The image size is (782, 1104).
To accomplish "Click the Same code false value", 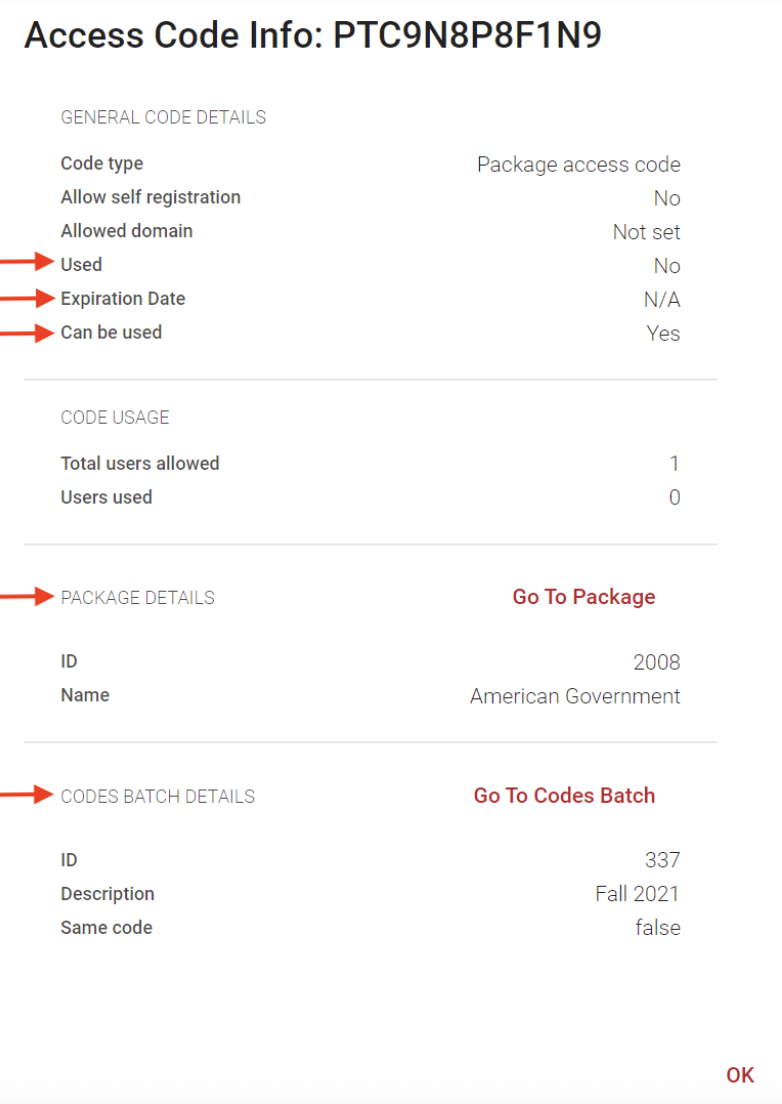I will point(657,928).
